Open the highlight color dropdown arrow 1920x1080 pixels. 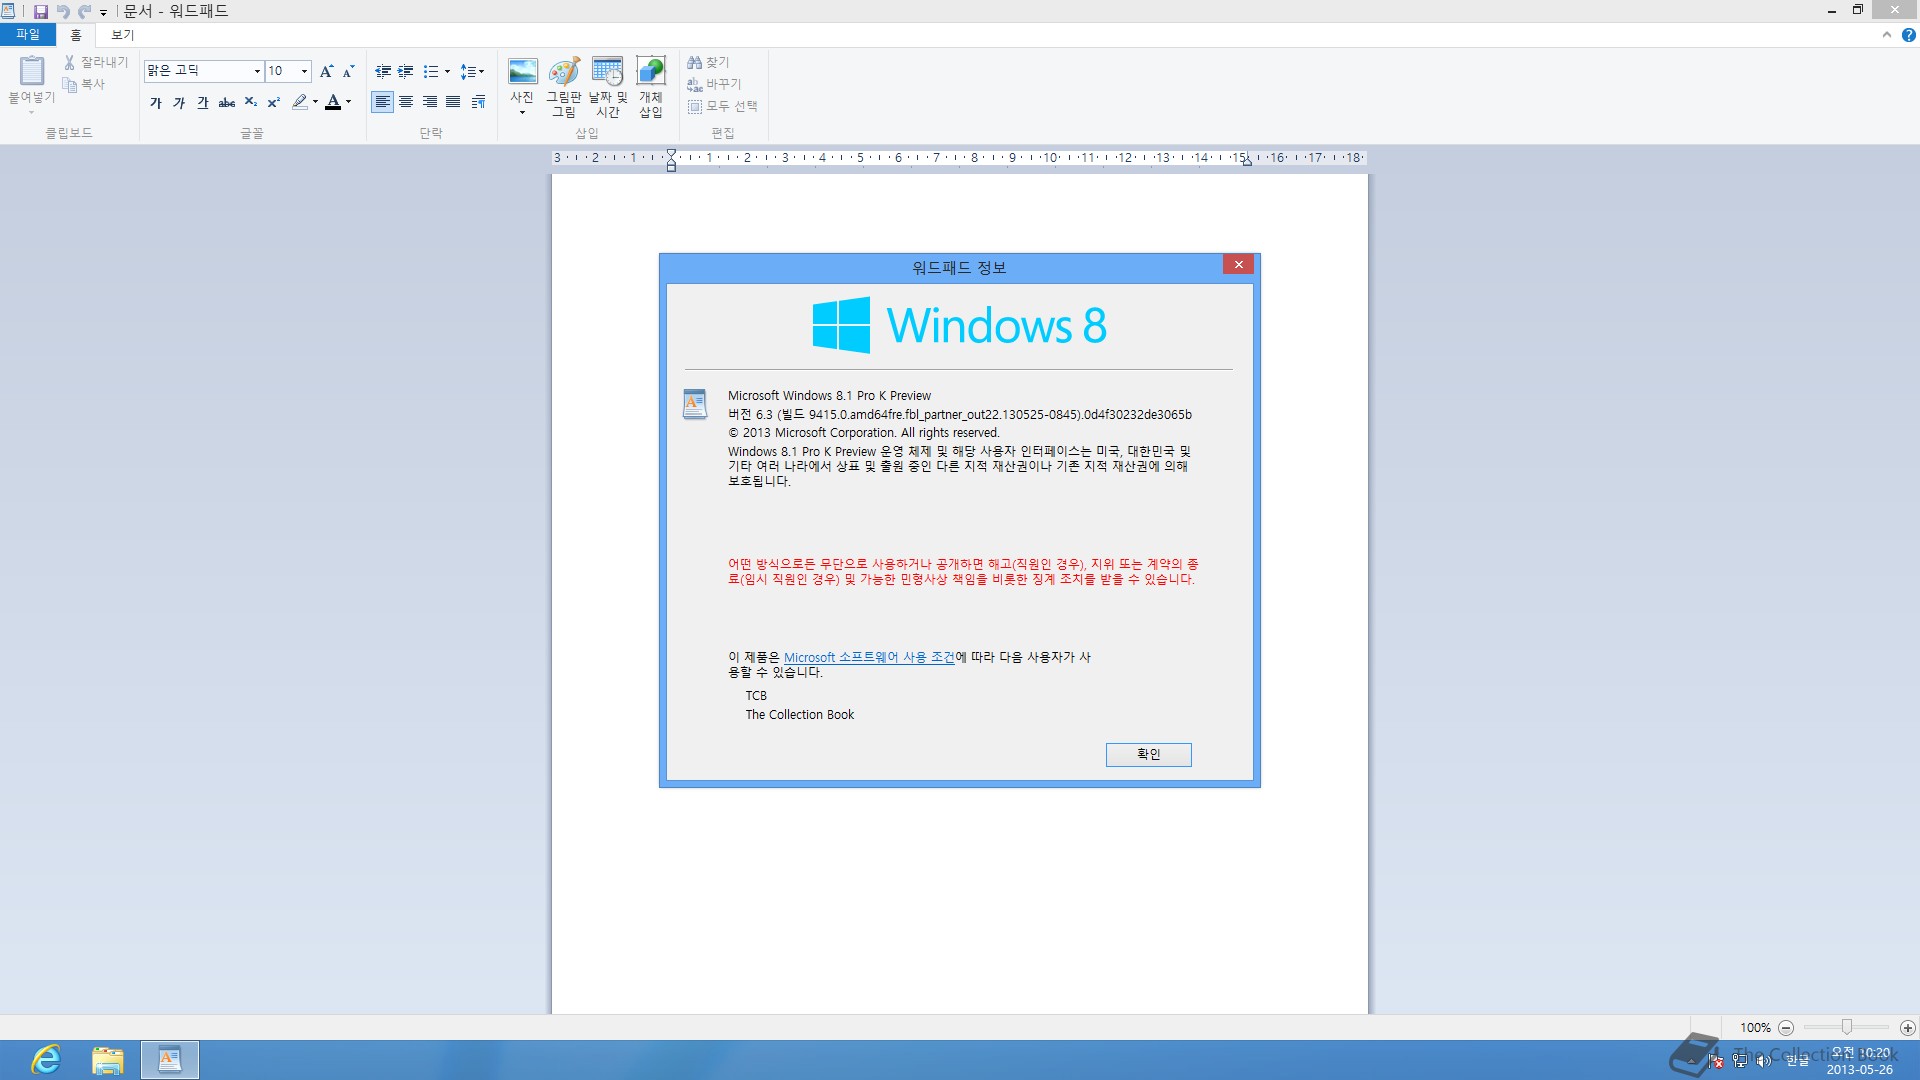tap(315, 102)
